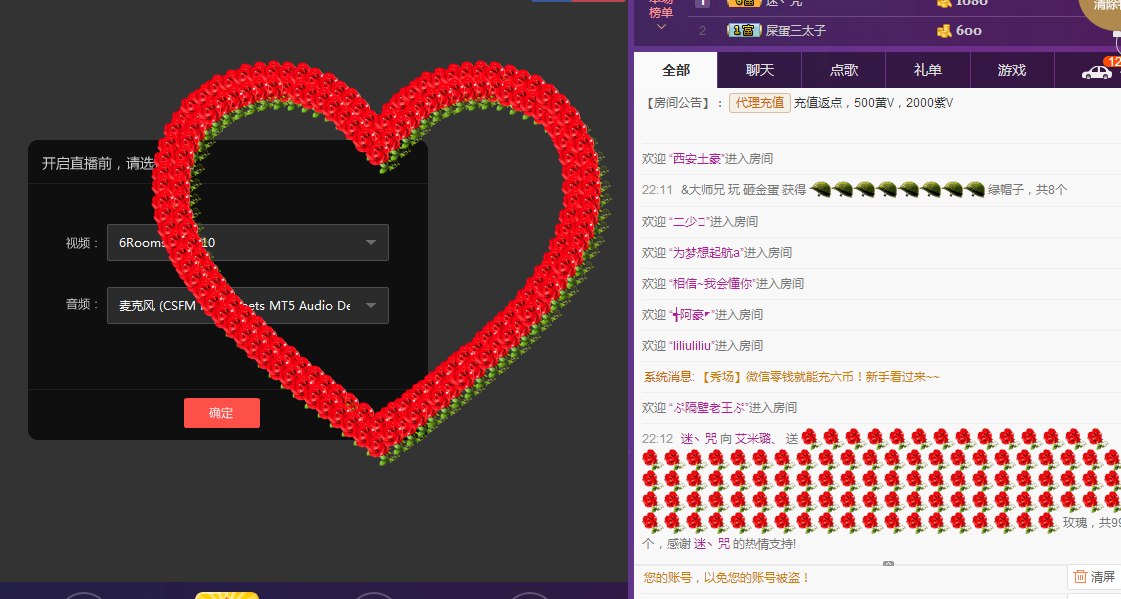The width and height of the screenshot is (1121, 599).
Task: Open the car icon tab
Action: 1096,71
